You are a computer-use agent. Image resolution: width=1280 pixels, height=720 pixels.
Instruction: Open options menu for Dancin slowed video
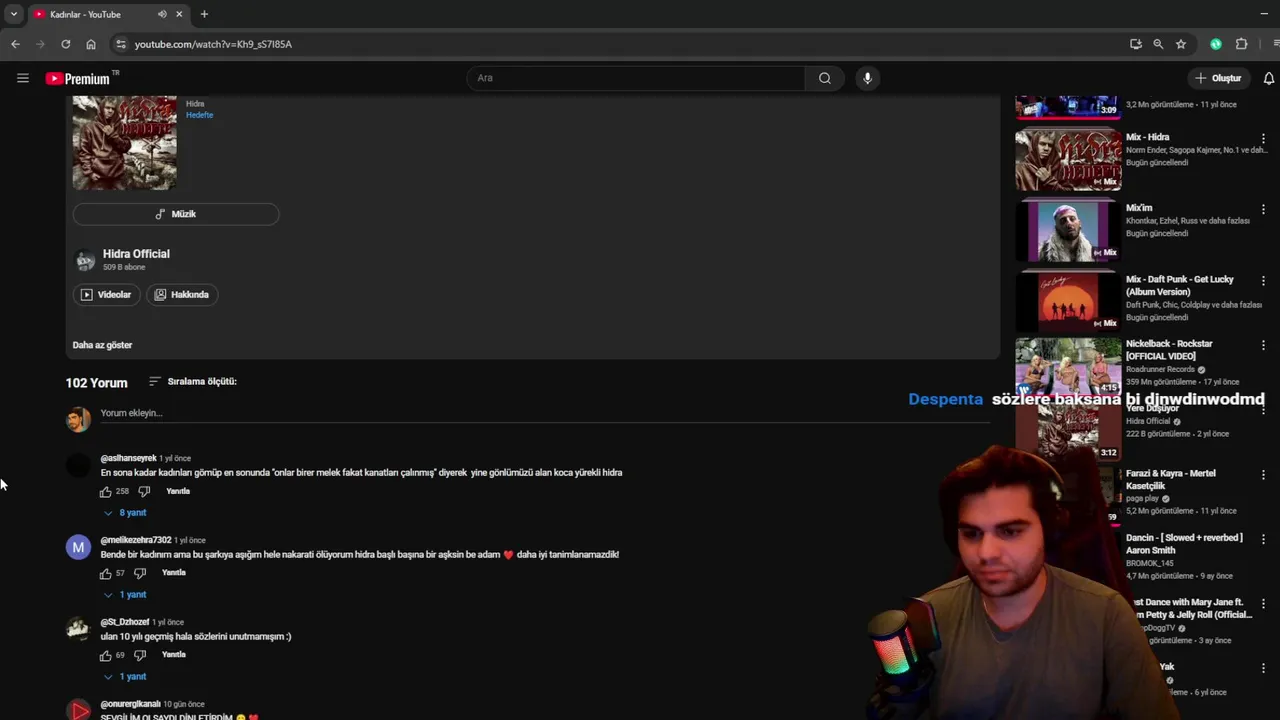tap(1263, 539)
